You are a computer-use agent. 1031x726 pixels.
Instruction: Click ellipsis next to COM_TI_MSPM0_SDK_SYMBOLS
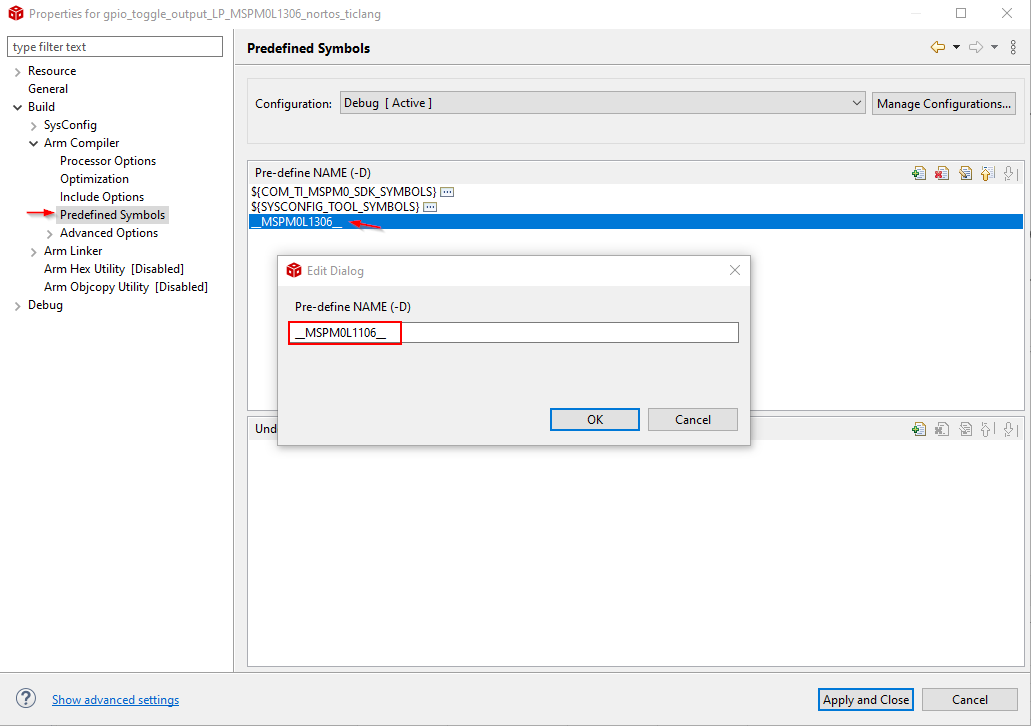pyautogui.click(x=447, y=191)
